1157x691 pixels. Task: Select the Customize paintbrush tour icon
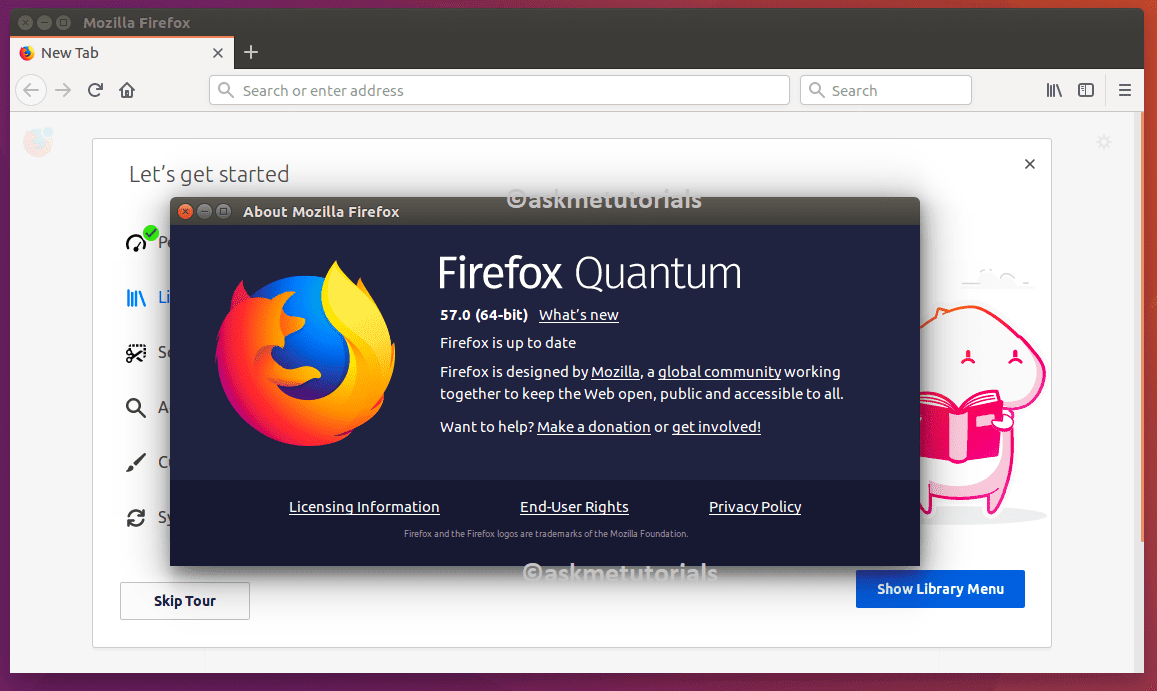coord(136,463)
